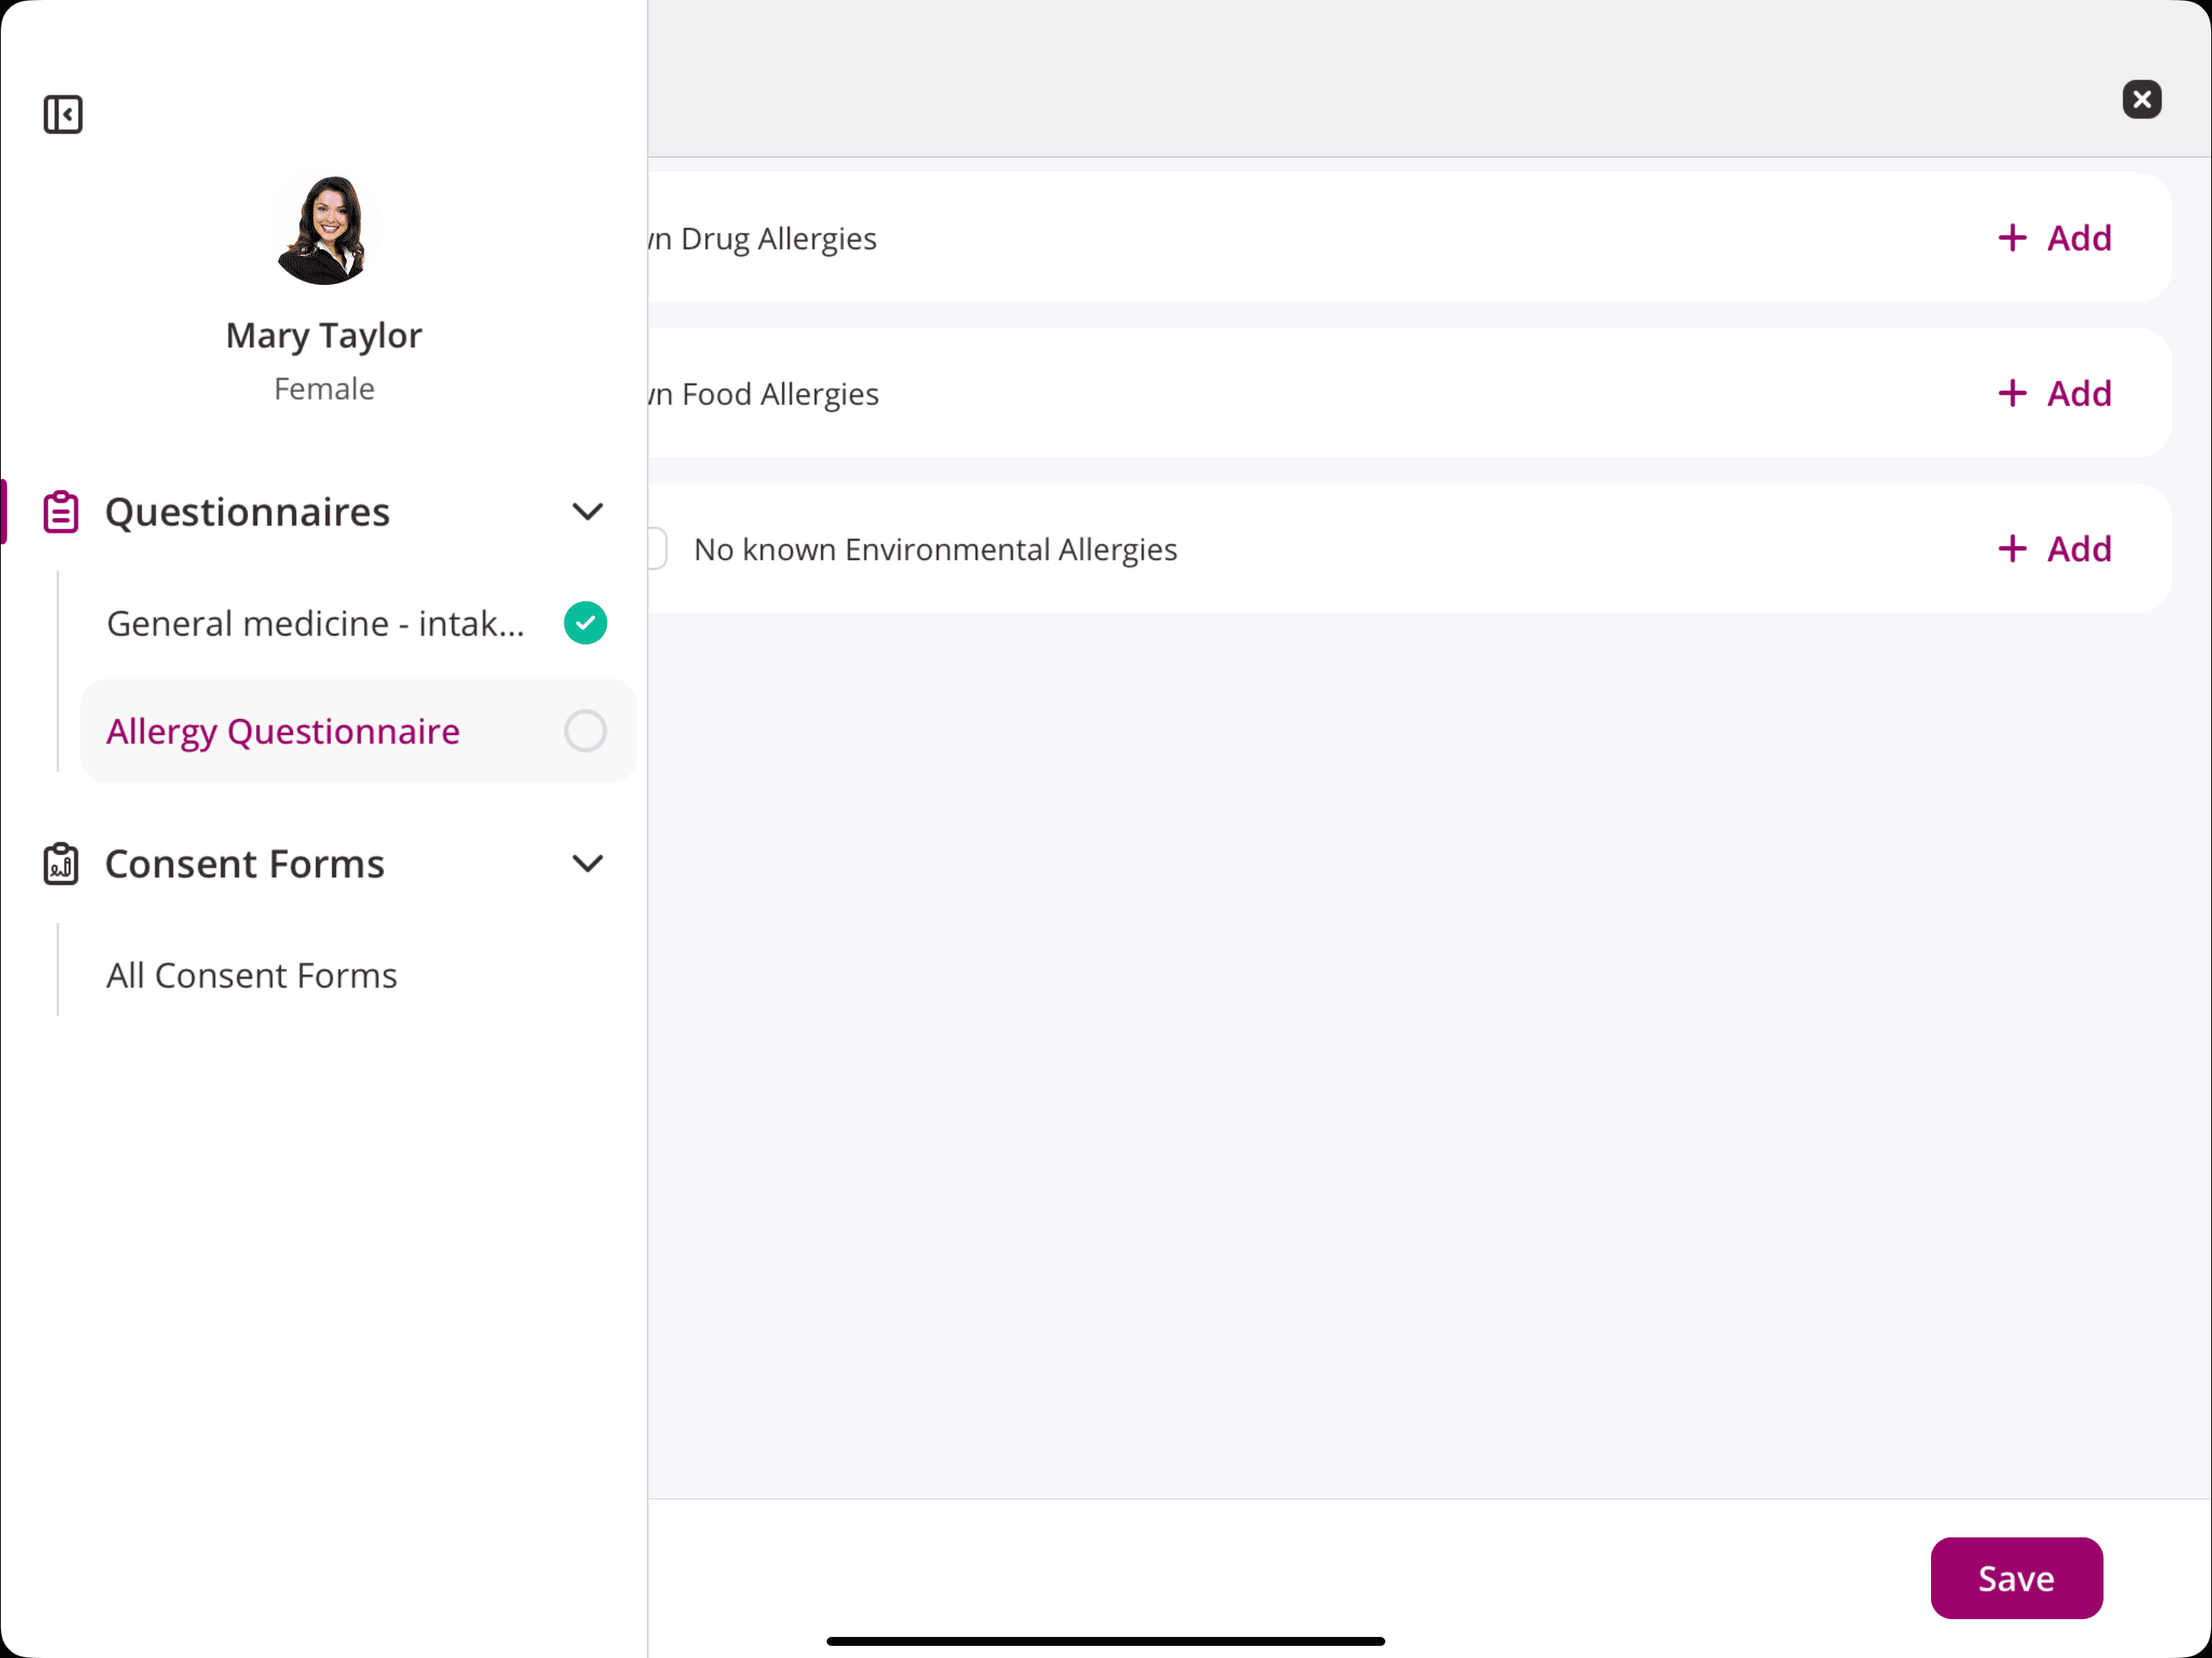This screenshot has height=1658, width=2212.
Task: Click Allergy Questionnaire empty status circle
Action: coord(585,731)
